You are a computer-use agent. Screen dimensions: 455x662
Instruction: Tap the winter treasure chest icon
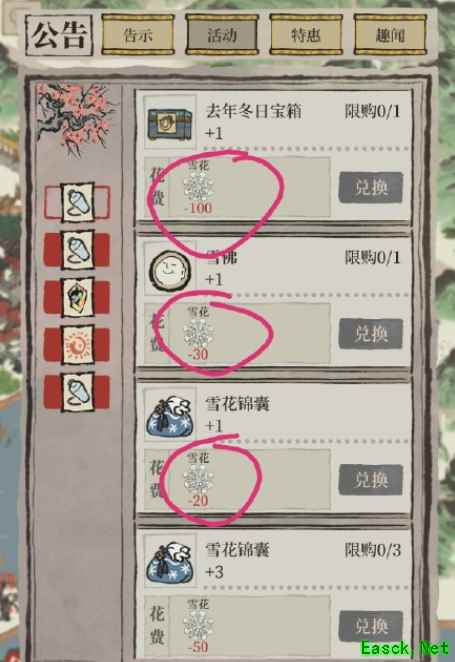[x=170, y=122]
